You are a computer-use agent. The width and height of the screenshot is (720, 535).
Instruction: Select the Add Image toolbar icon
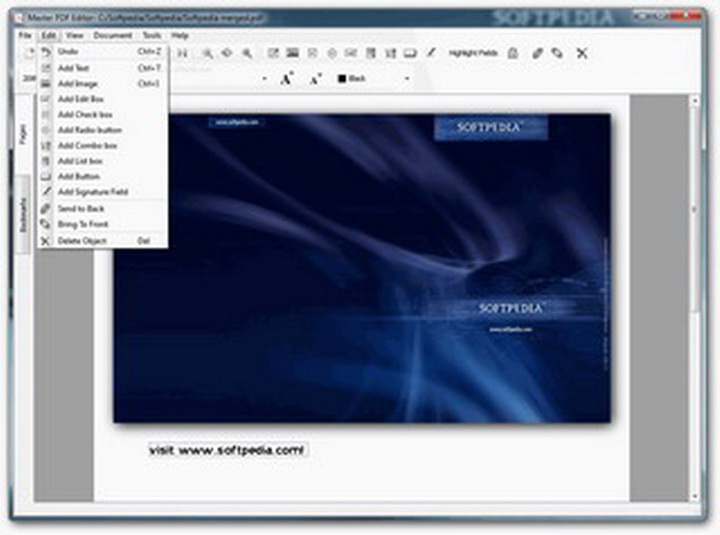pos(292,53)
